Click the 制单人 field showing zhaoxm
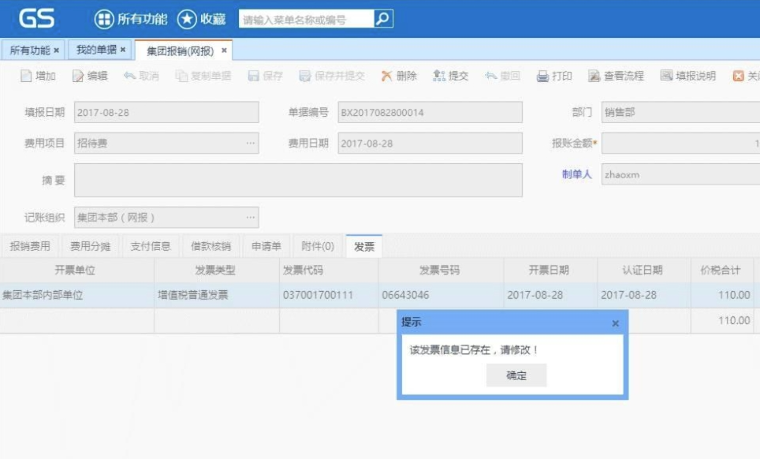 [681, 174]
